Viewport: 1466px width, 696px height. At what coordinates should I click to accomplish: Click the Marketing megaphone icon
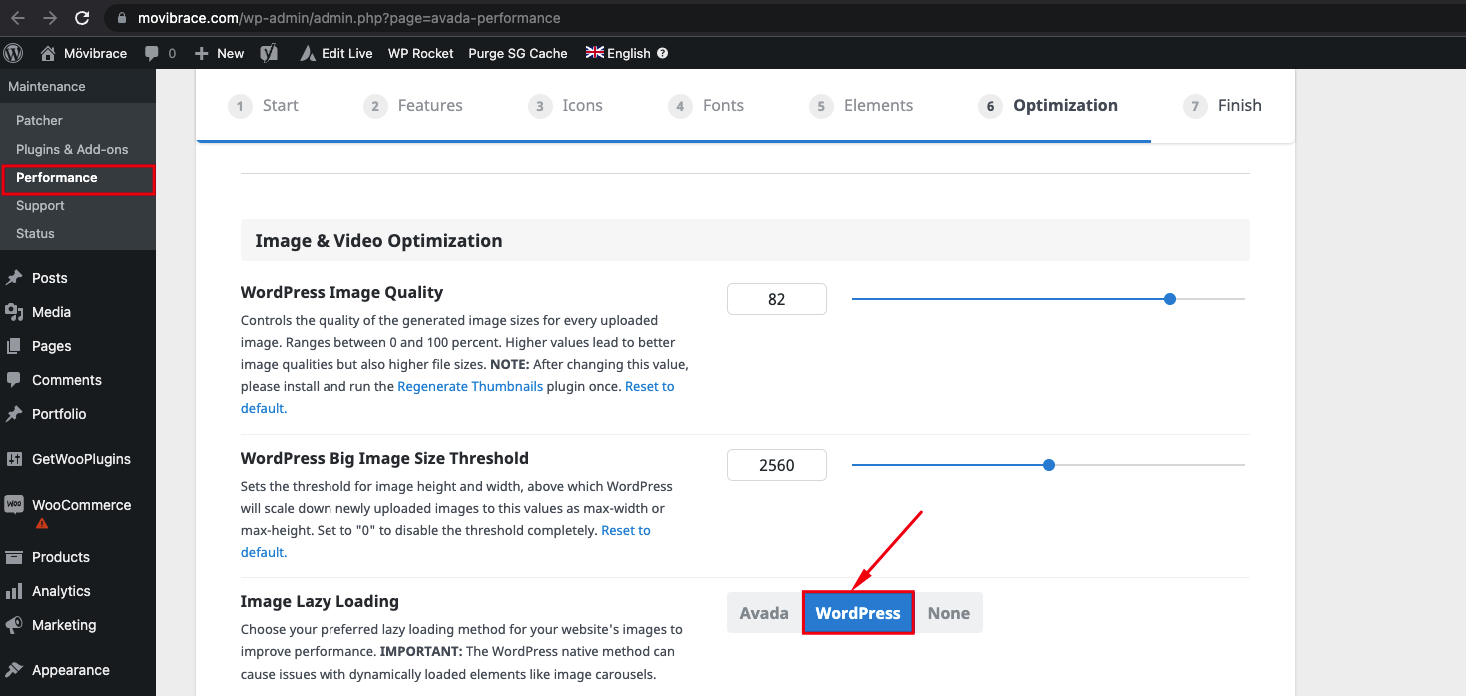14,625
